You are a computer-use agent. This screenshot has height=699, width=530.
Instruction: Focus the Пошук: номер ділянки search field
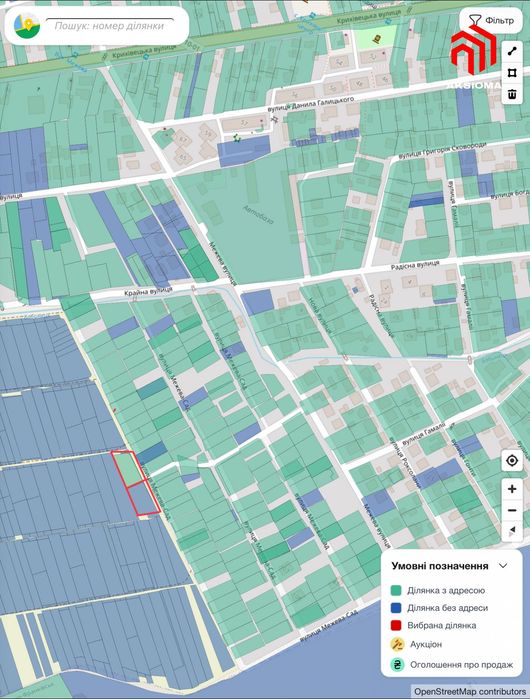tap(110, 26)
